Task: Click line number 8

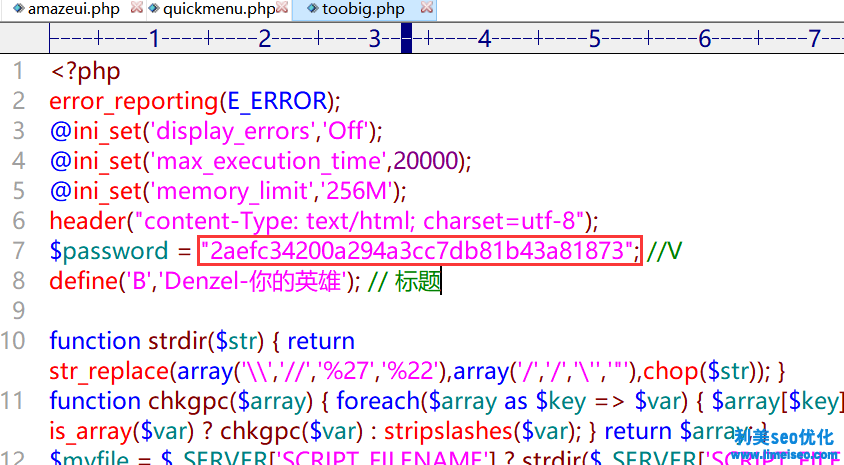Action: tap(18, 280)
